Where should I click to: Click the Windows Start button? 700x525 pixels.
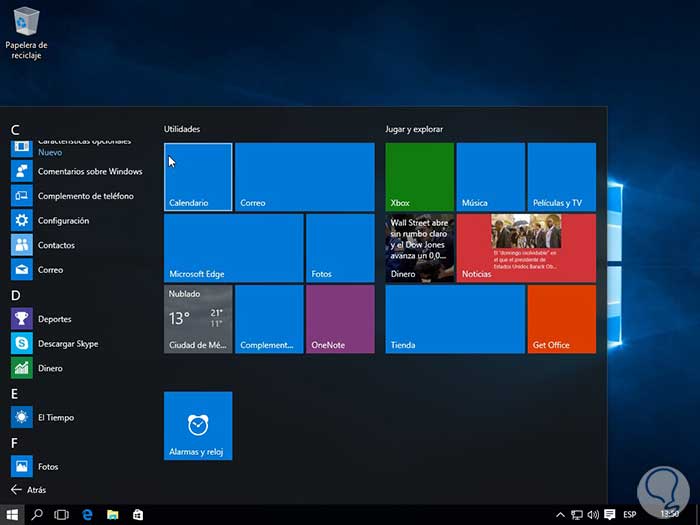pyautogui.click(x=13, y=514)
